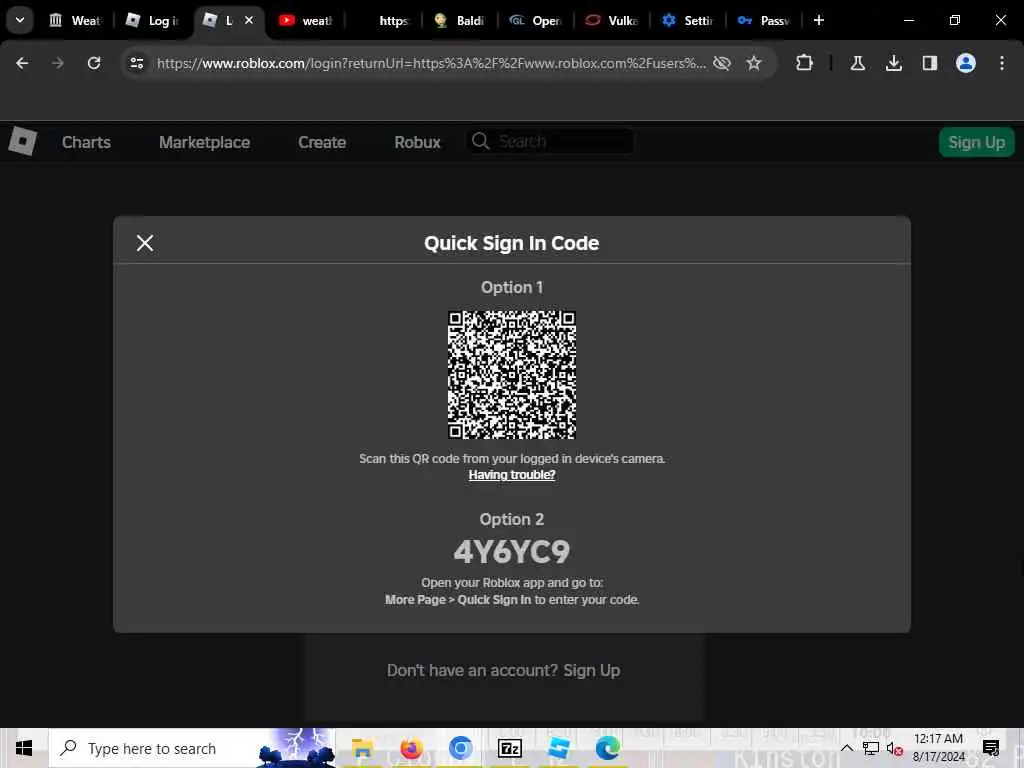Open Chromium from the taskbar

click(460, 748)
